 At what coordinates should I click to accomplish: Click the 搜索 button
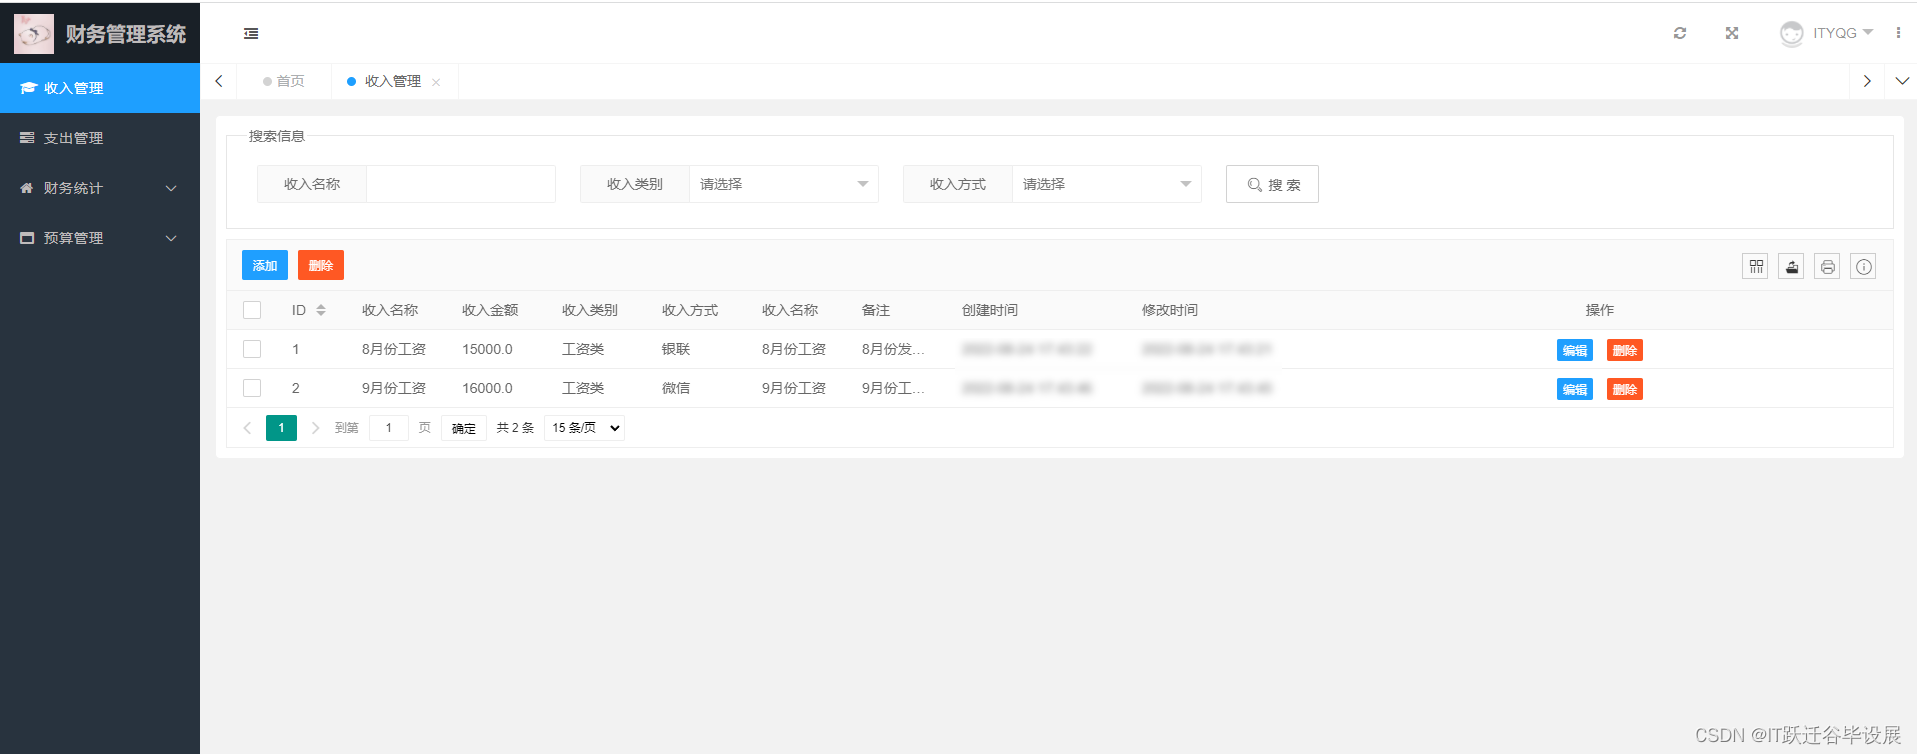tap(1272, 184)
